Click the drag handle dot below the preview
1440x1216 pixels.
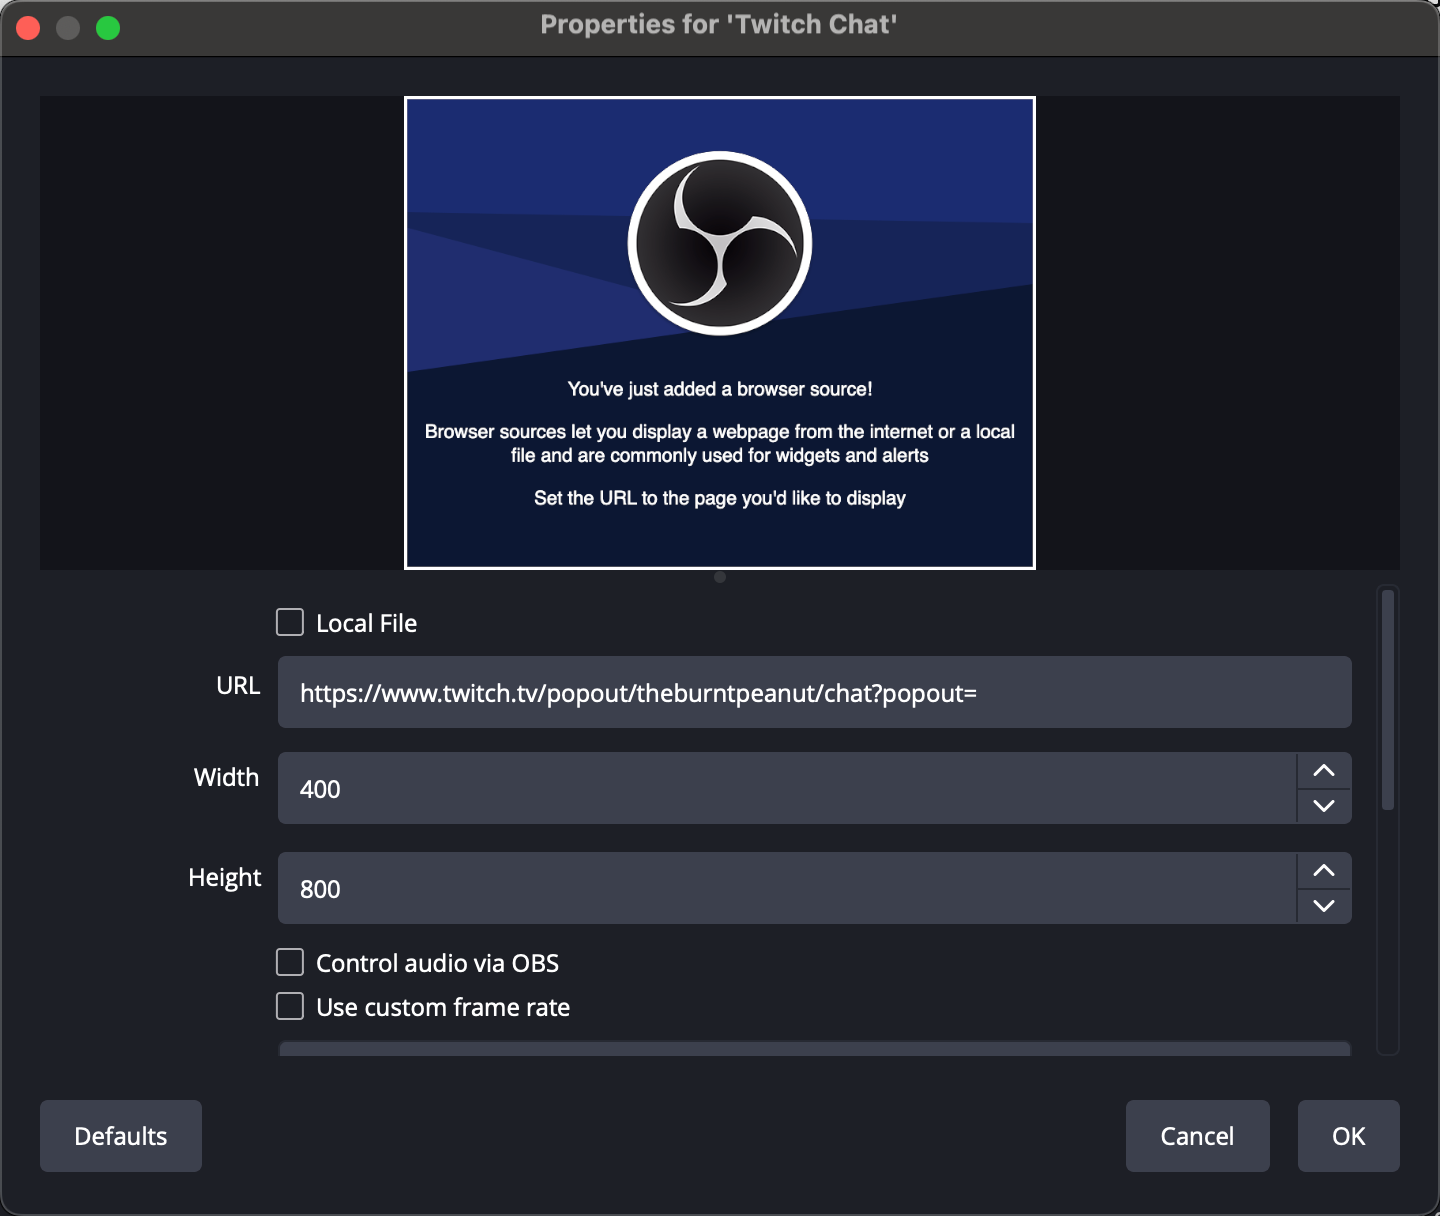[719, 577]
